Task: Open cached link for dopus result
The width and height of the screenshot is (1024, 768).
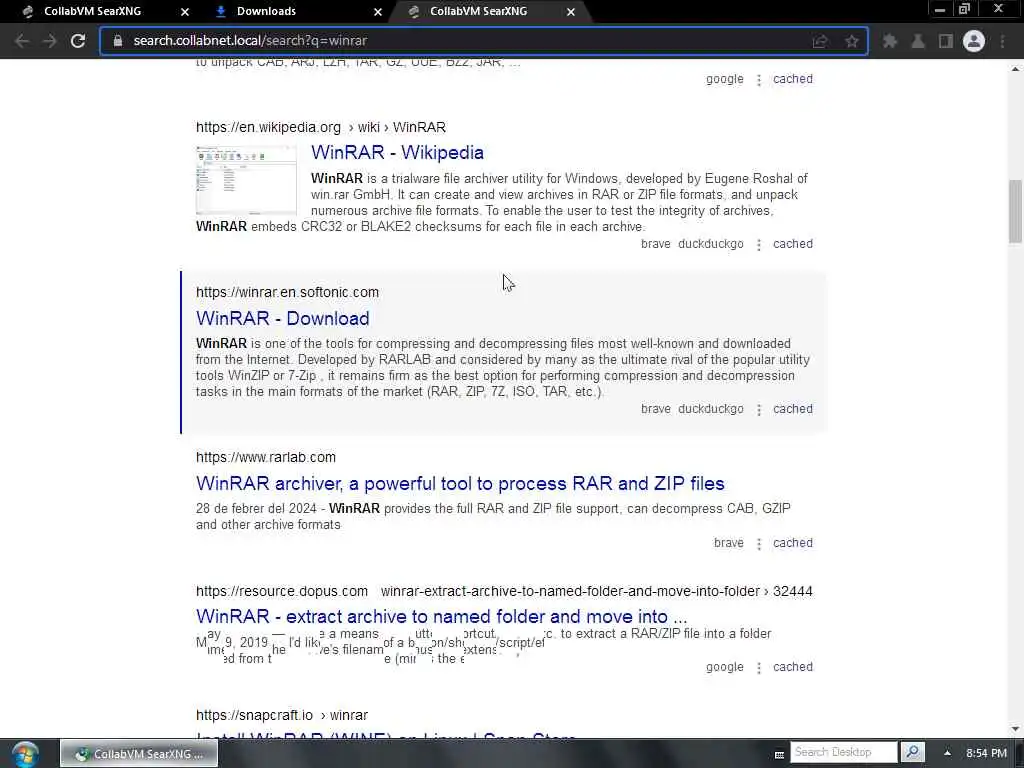Action: coord(793,667)
